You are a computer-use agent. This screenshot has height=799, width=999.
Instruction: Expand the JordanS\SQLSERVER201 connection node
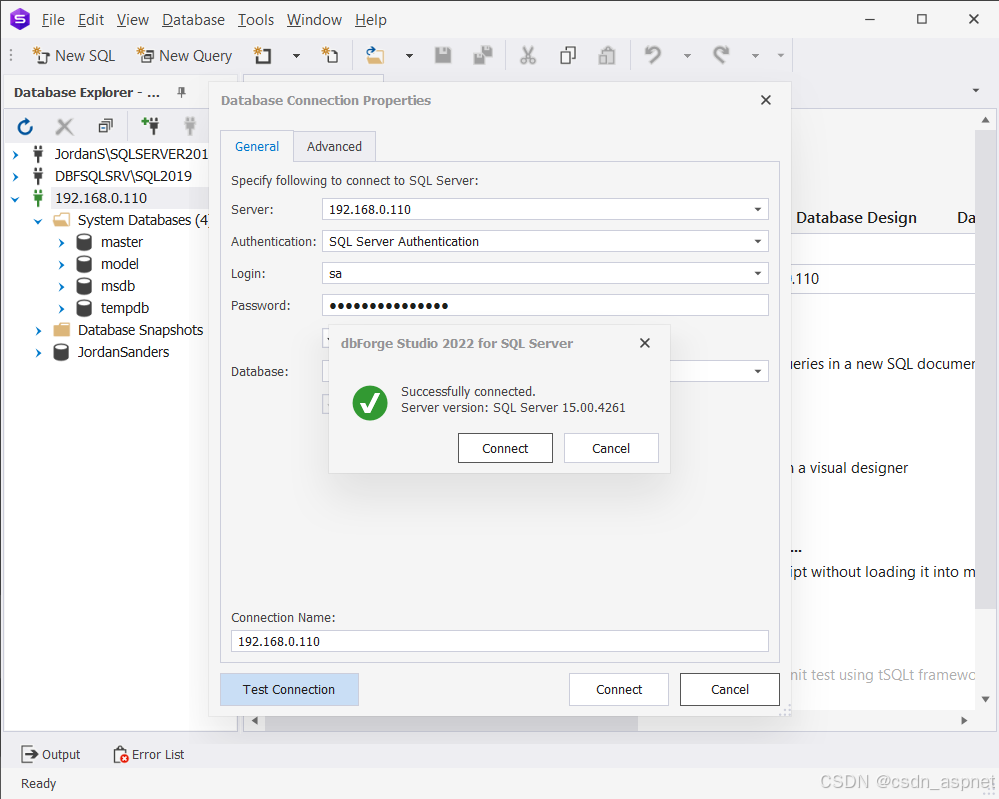click(16, 154)
